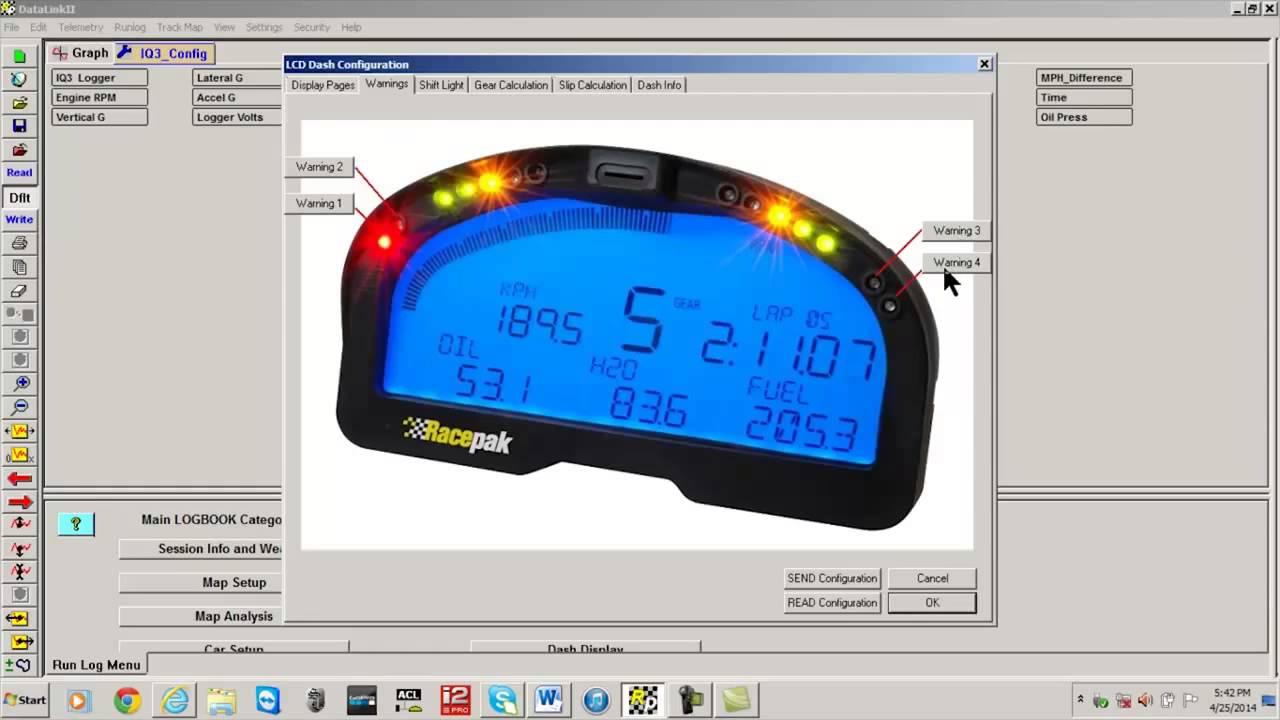Click the red right arrow toolbar icon
The height and width of the screenshot is (720, 1280).
[x=19, y=502]
